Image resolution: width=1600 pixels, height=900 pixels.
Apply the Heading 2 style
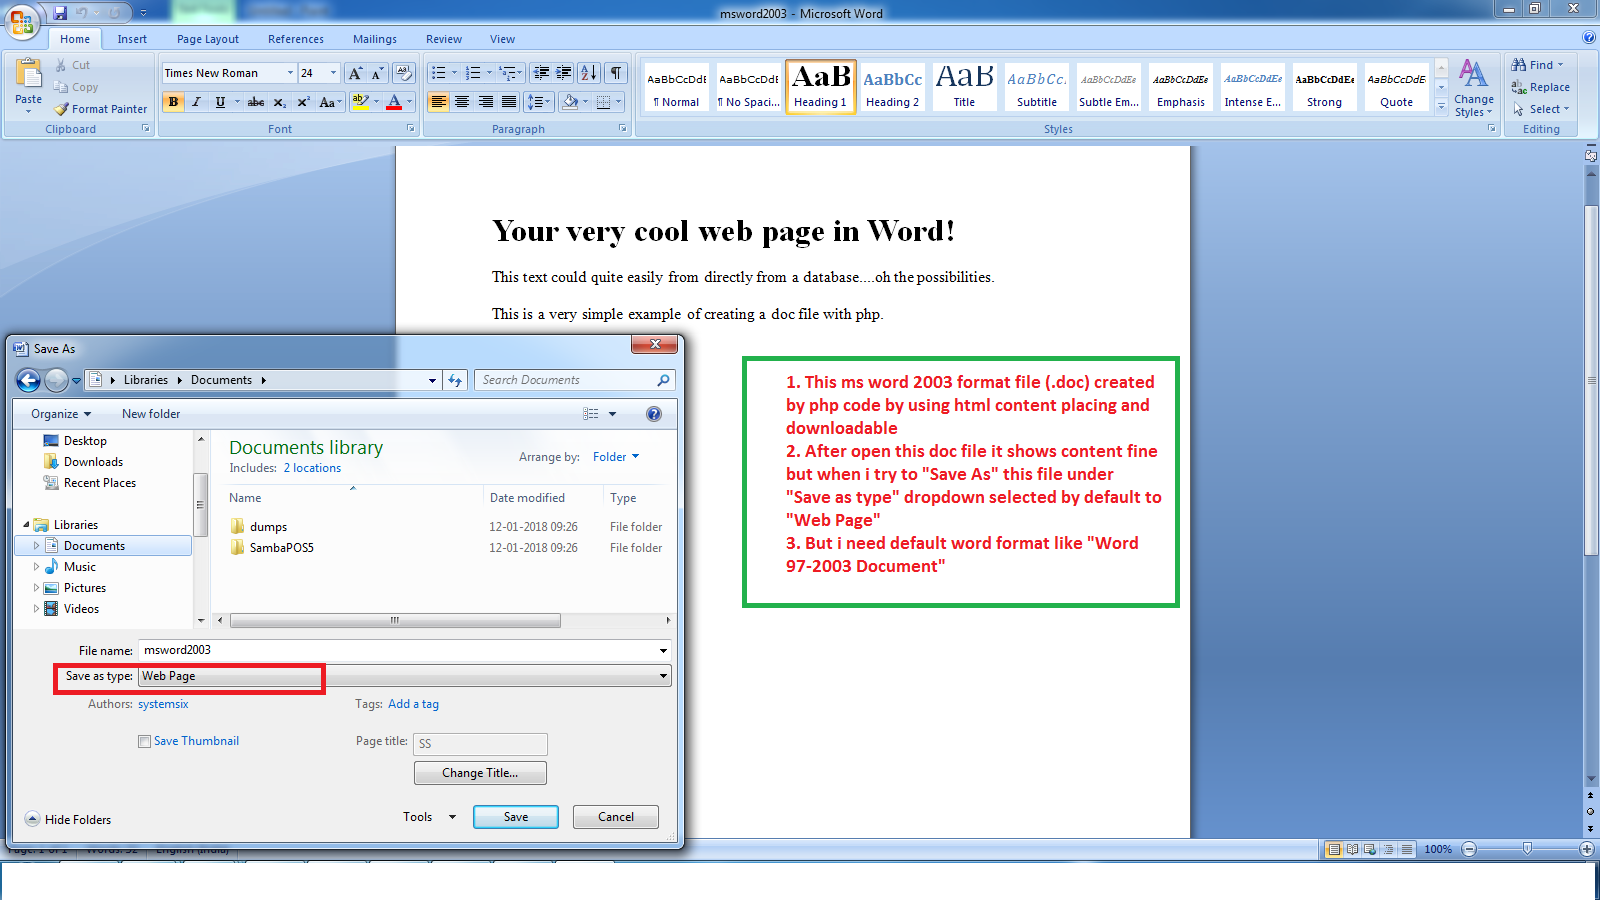point(892,86)
